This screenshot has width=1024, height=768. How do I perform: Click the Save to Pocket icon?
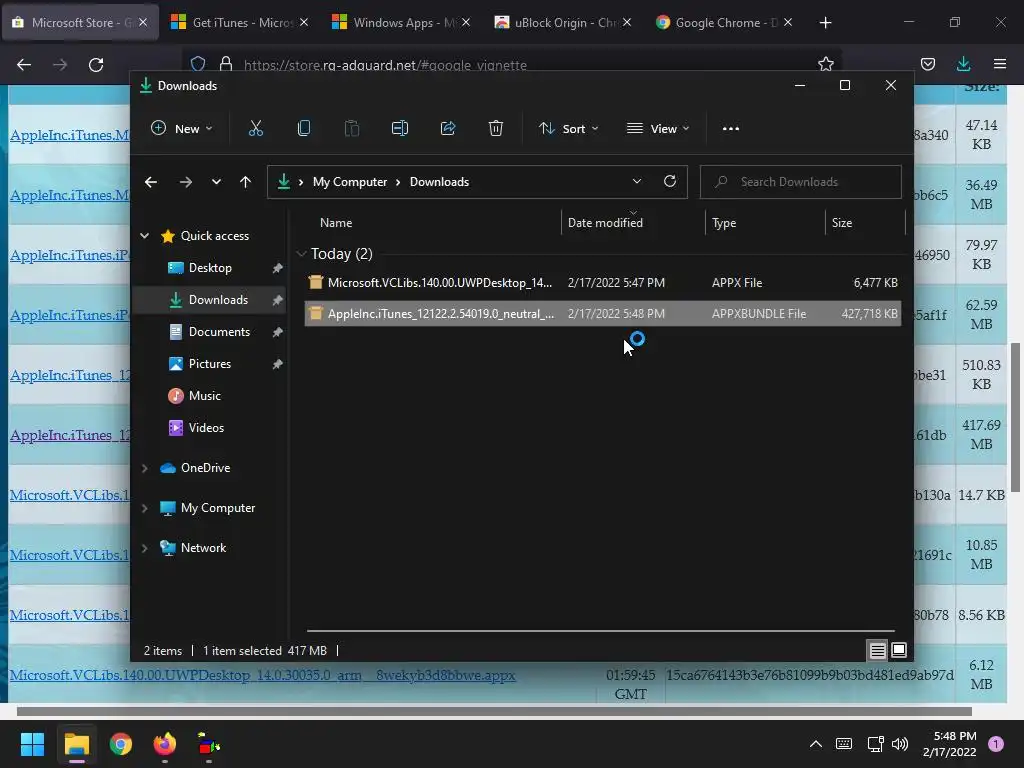928,64
